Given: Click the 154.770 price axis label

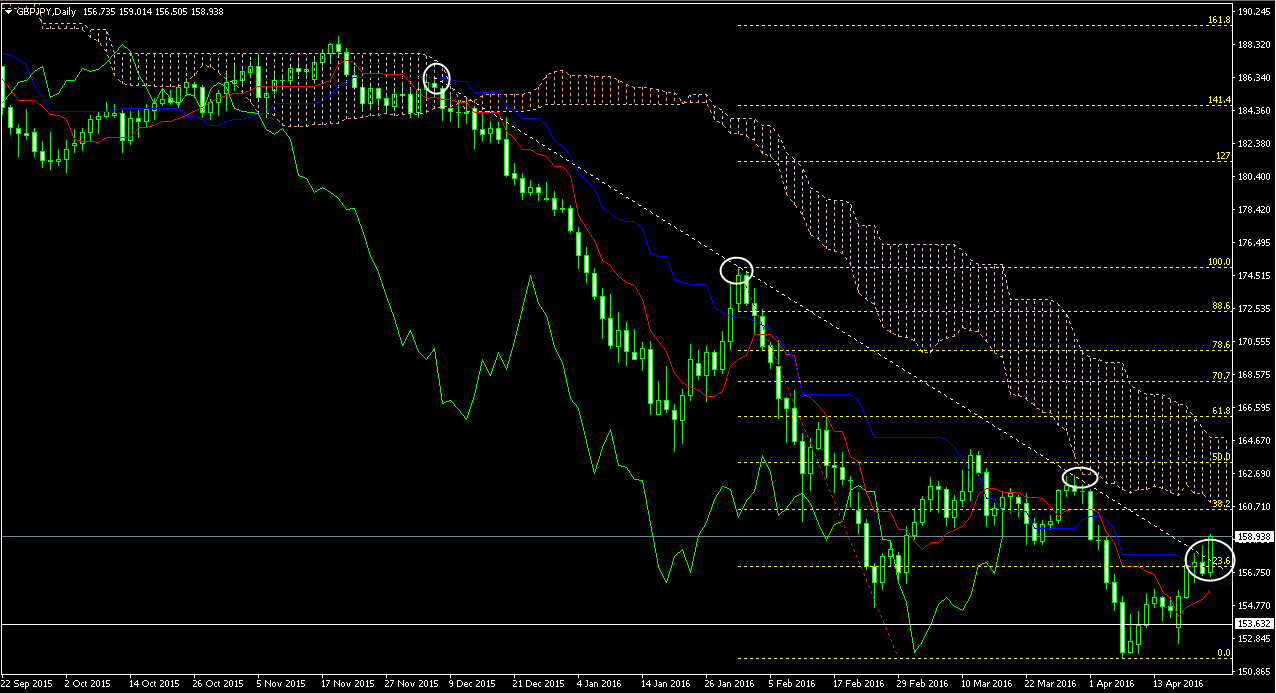Looking at the screenshot, I should coord(1254,606).
